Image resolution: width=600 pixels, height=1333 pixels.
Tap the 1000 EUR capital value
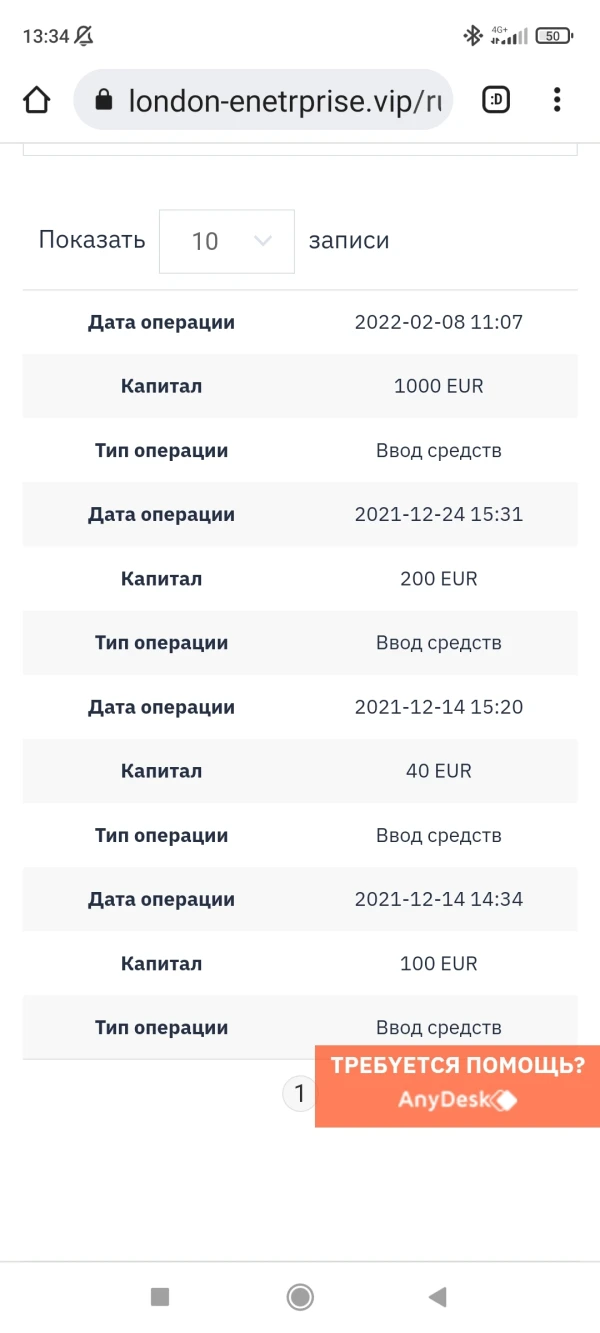pyautogui.click(x=439, y=386)
